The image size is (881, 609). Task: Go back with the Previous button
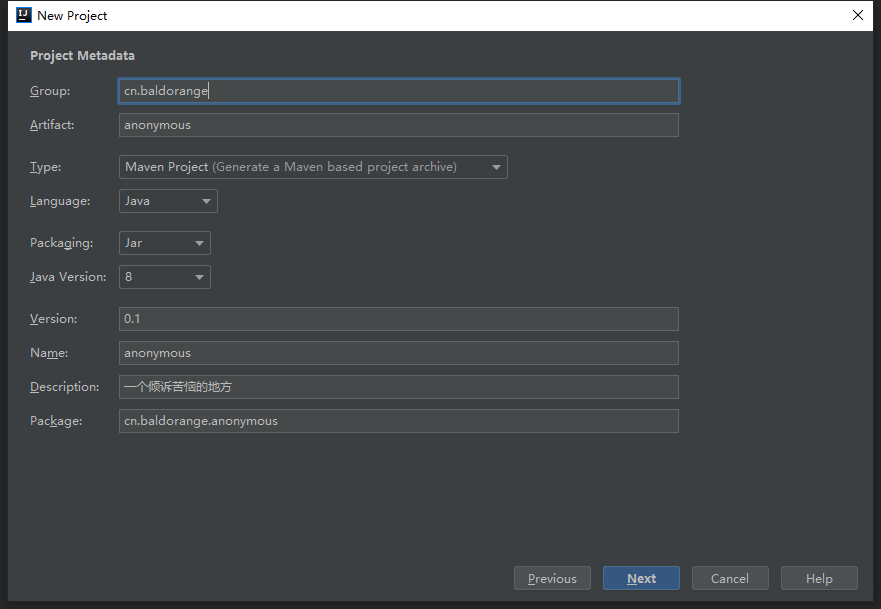(x=552, y=578)
